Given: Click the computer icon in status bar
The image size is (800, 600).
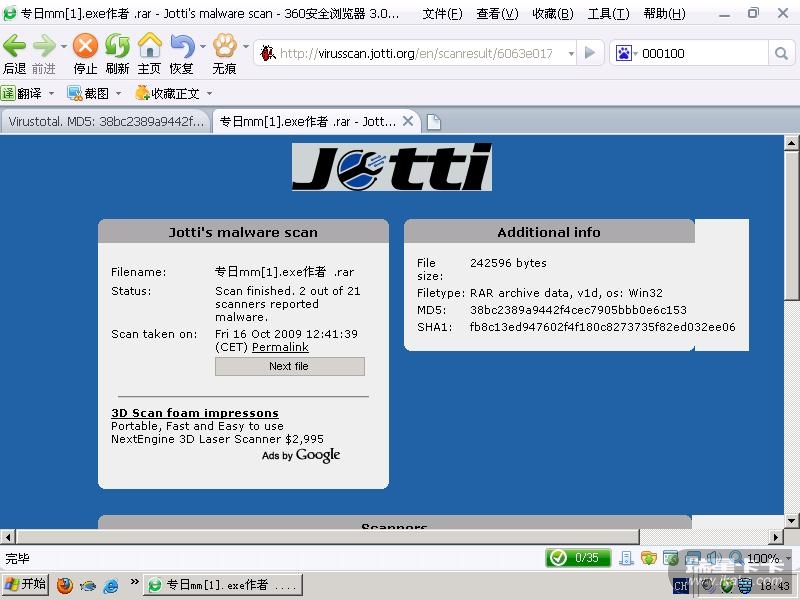Looking at the screenshot, I should coord(626,558).
